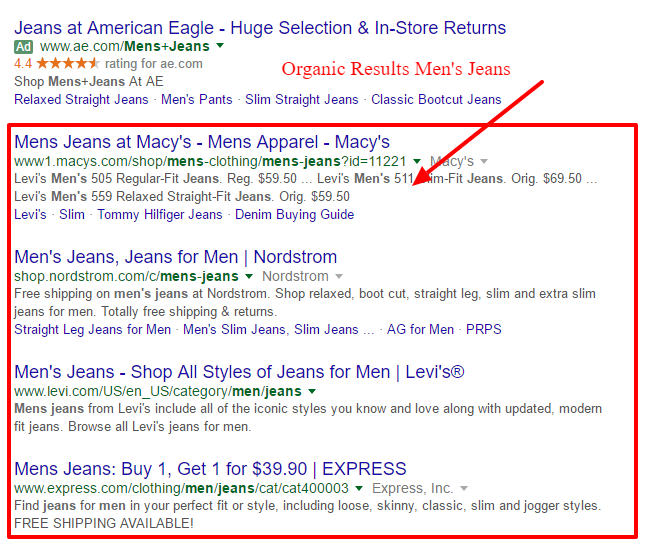Click the Express, Inc. publisher label
The width and height of the screenshot is (651, 544).
(412, 488)
